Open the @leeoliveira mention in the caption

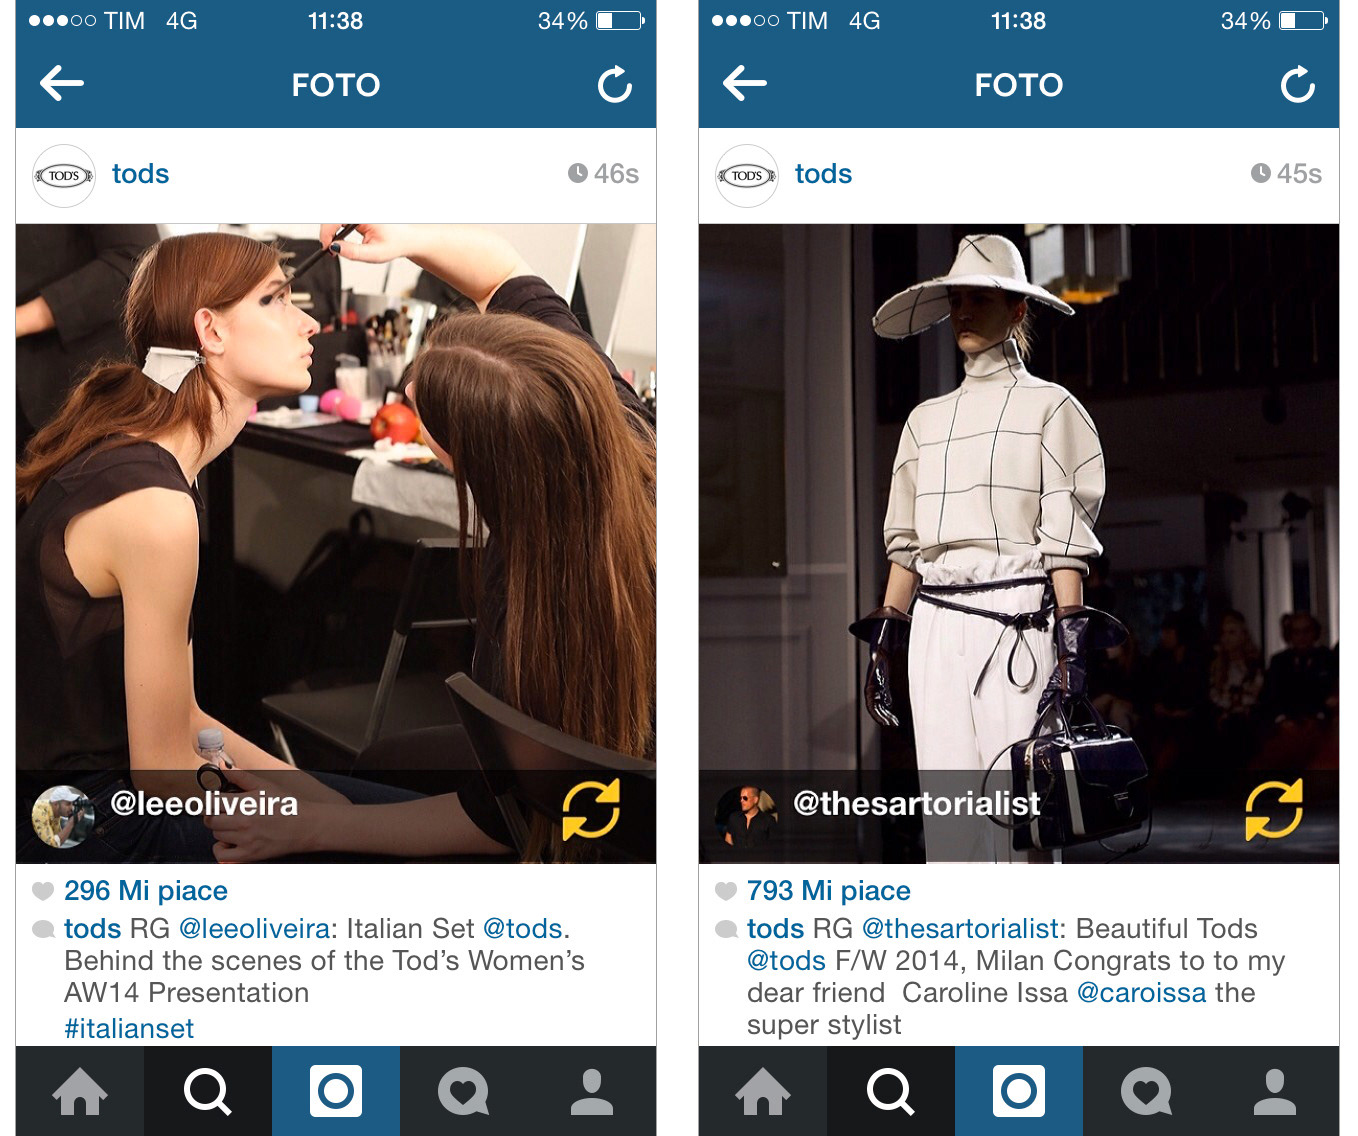[254, 928]
